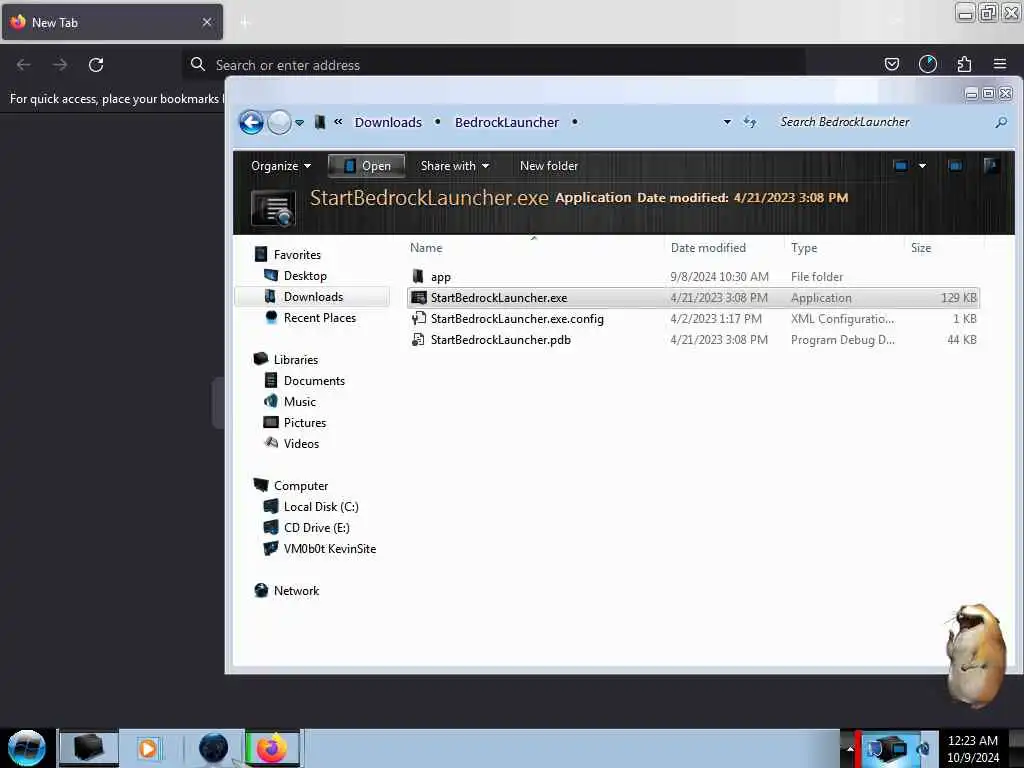Click the Explorer back arrow button
The image size is (1024, 768).
251,122
